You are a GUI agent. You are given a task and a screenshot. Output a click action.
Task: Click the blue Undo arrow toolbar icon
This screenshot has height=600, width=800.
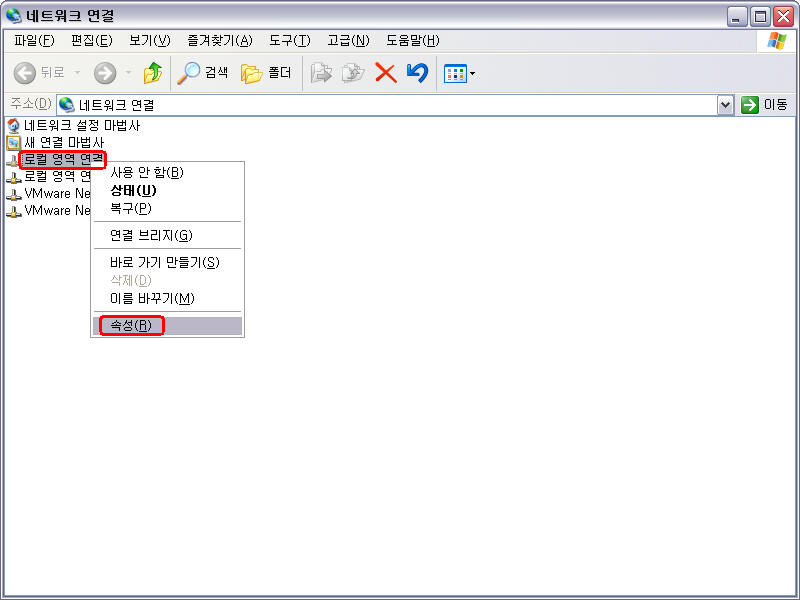[x=418, y=73]
